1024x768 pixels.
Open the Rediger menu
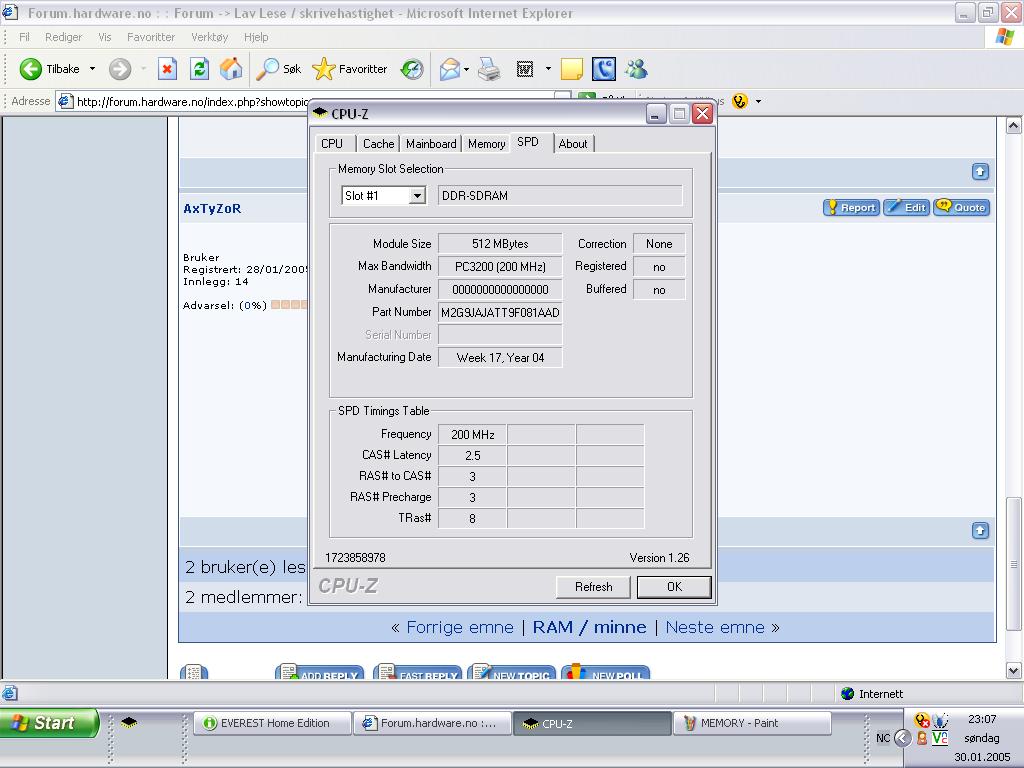[x=63, y=37]
